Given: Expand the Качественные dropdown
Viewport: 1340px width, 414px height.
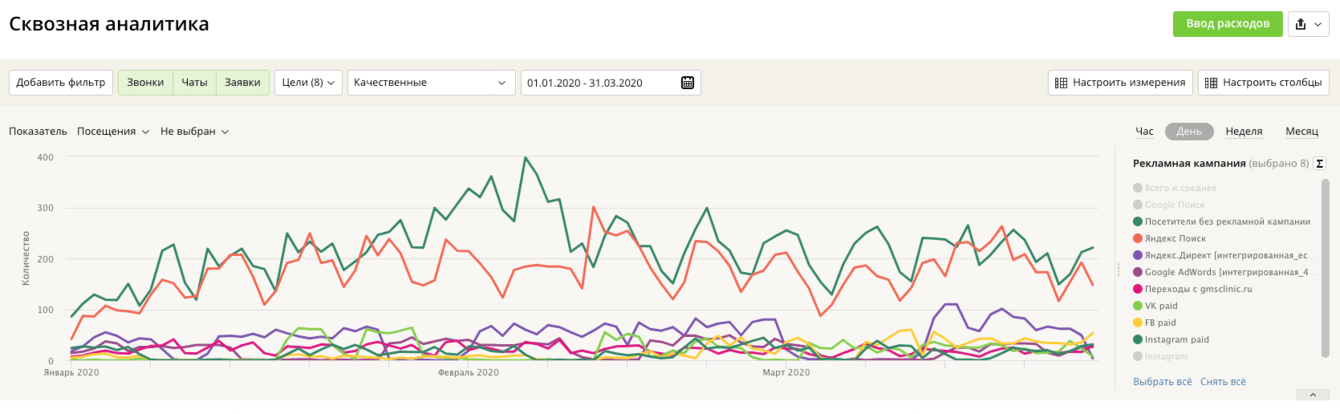Looking at the screenshot, I should (x=431, y=83).
